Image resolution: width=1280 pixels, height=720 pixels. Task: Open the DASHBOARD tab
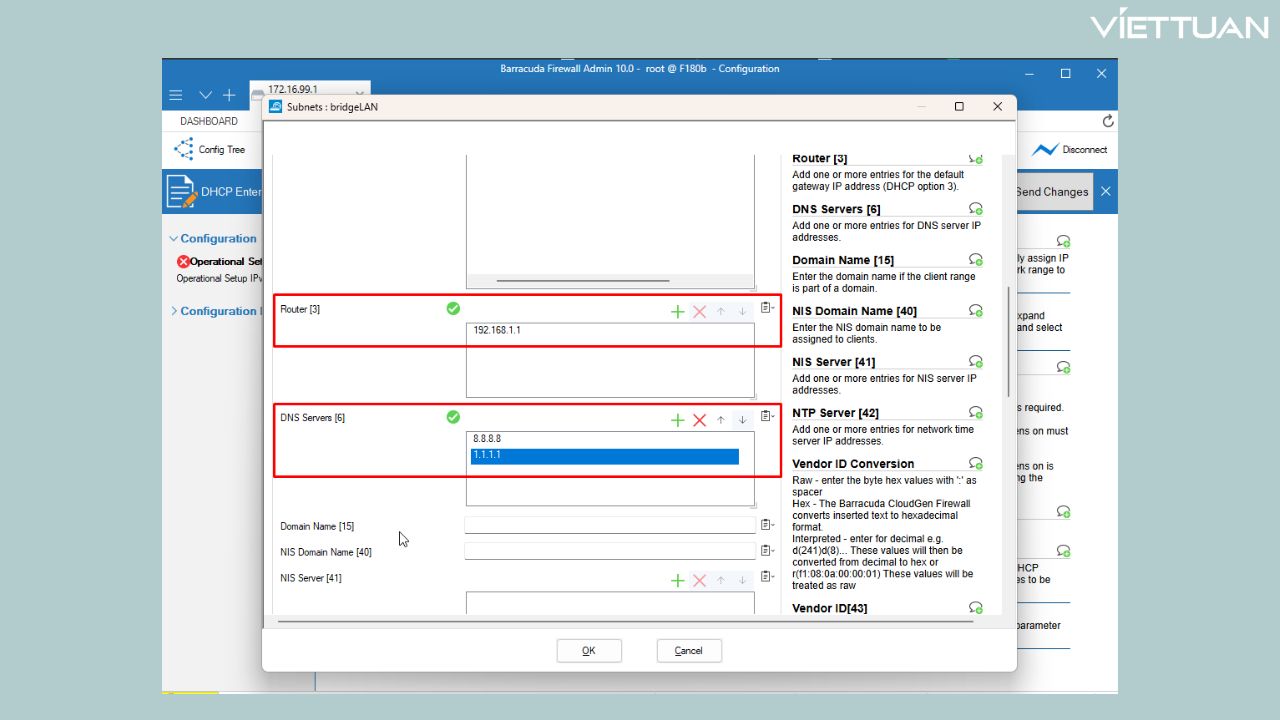(209, 121)
